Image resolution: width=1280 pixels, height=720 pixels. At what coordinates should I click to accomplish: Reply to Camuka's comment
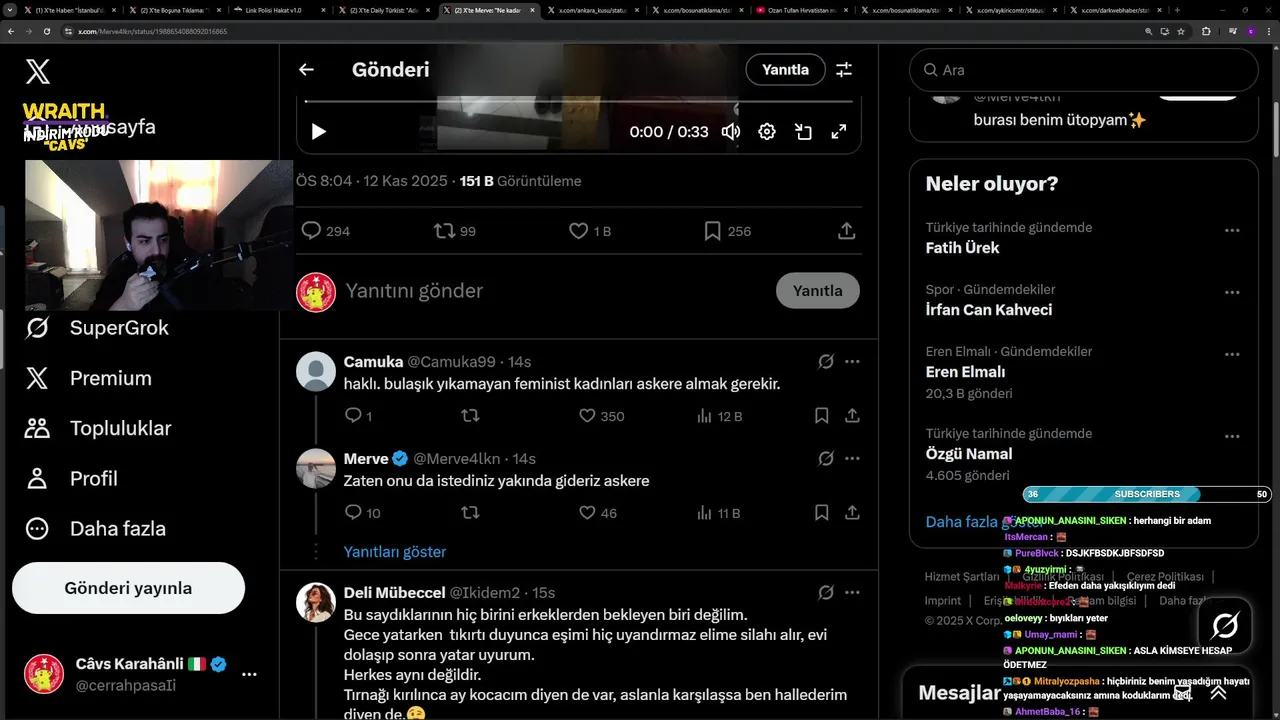[358, 416]
